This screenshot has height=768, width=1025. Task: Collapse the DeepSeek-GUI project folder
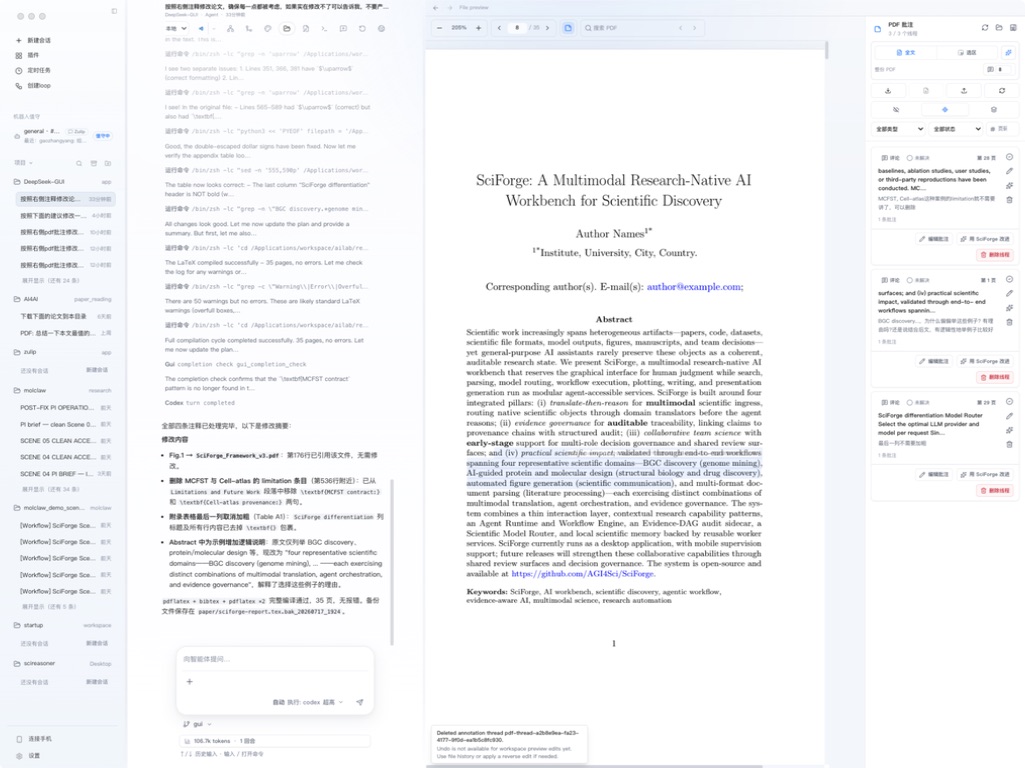63,182
